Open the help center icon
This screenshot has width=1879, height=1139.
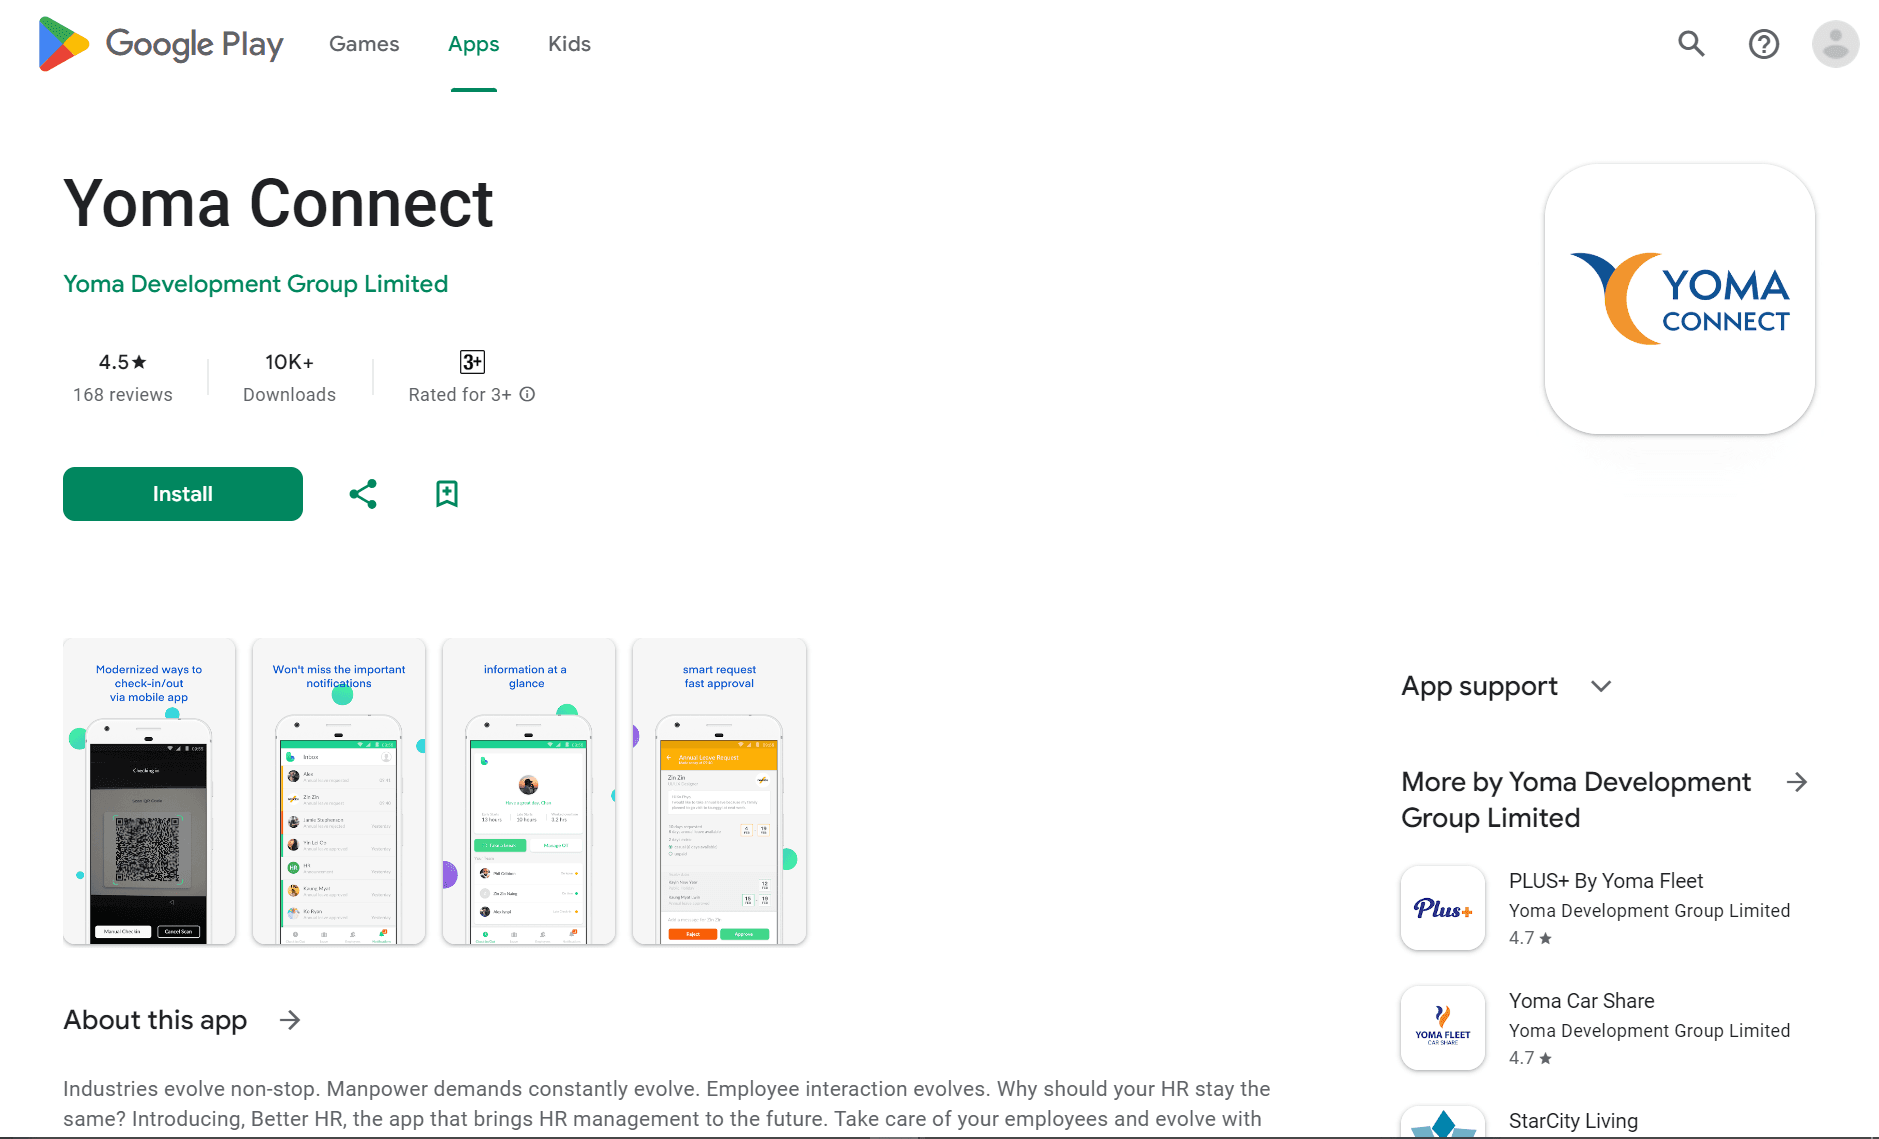[1763, 44]
